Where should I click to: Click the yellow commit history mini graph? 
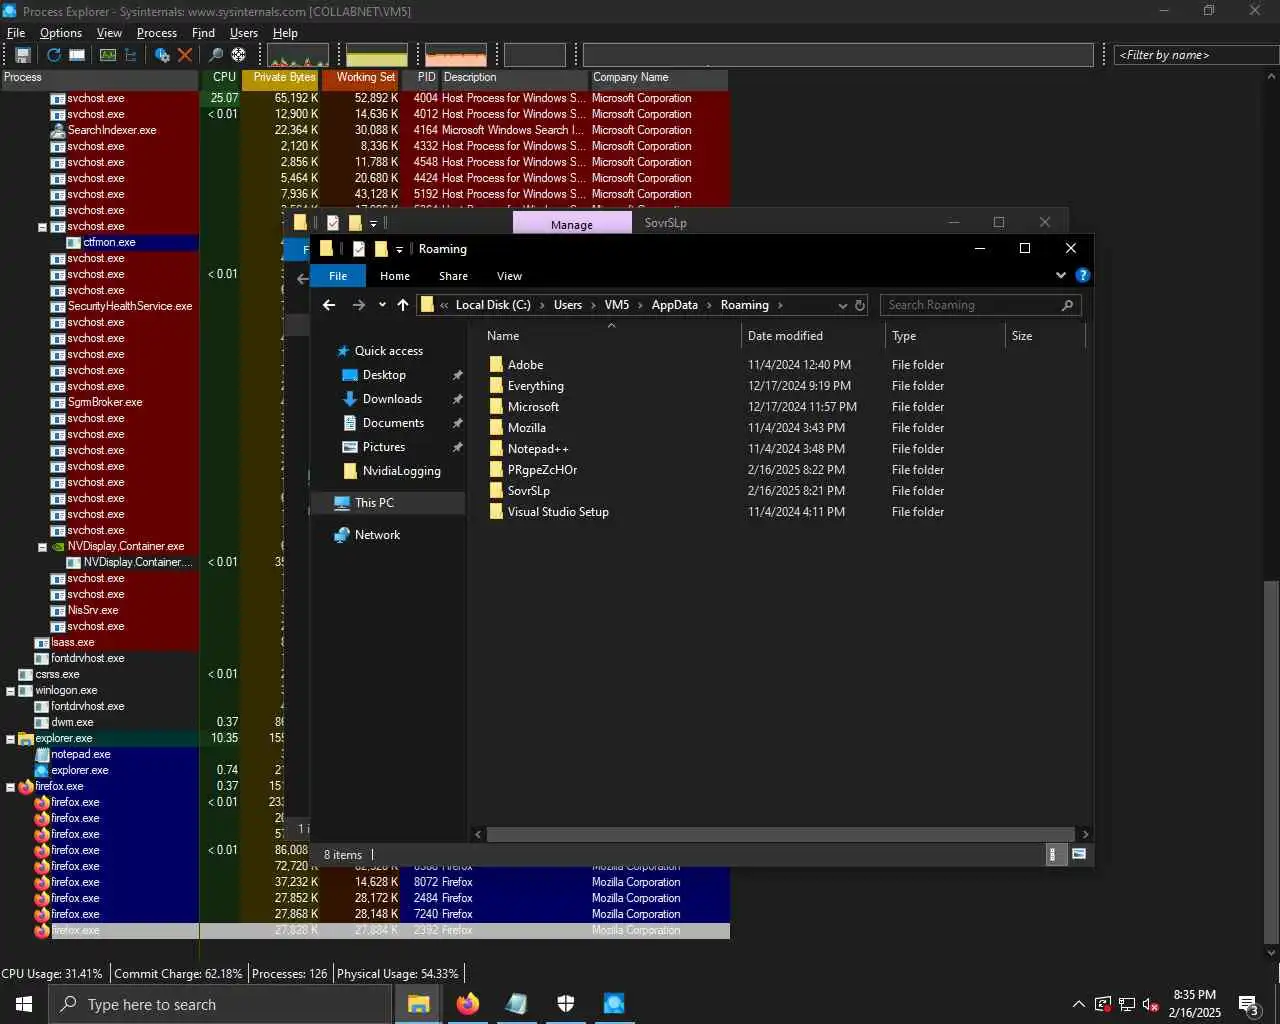click(377, 55)
